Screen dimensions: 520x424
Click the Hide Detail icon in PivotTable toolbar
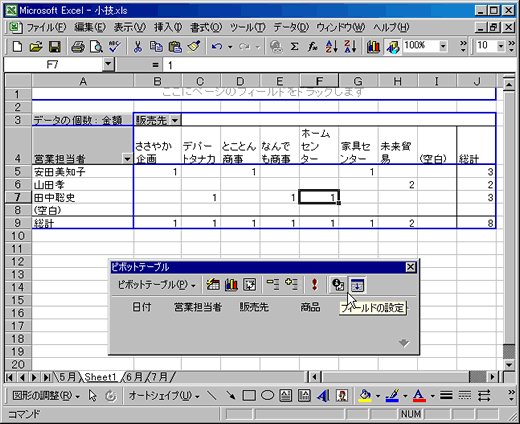[273, 285]
